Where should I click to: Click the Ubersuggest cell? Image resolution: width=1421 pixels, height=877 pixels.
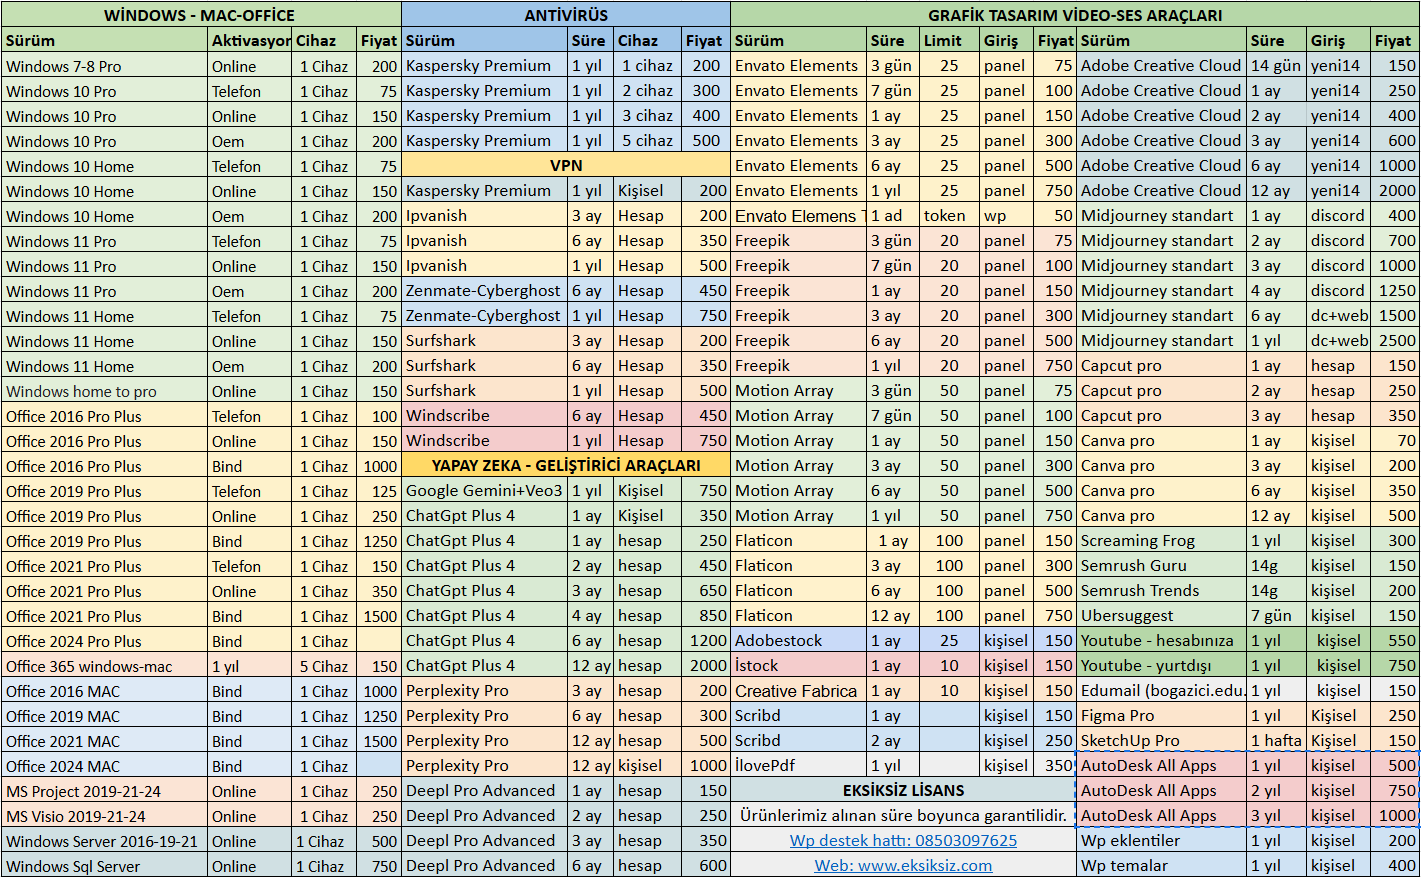click(1162, 615)
